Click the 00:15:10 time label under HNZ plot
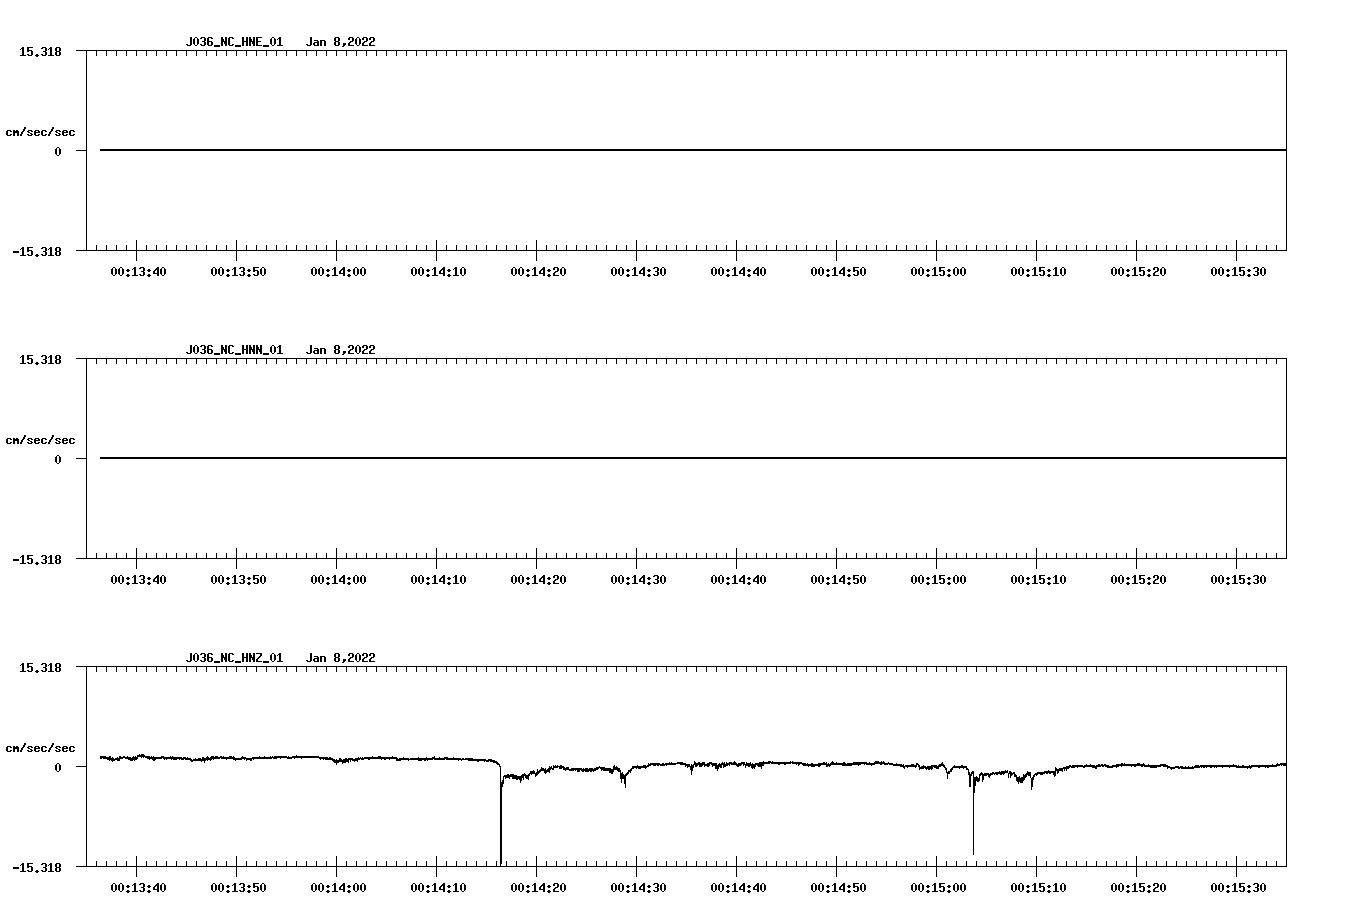Viewport: 1358px width, 924px height. click(x=1038, y=887)
